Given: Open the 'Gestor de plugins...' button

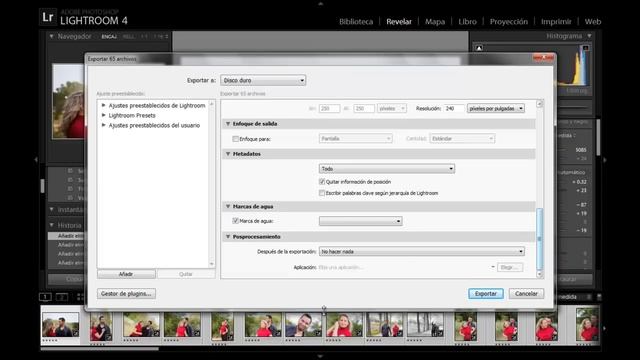Looking at the screenshot, I should (x=126, y=293).
